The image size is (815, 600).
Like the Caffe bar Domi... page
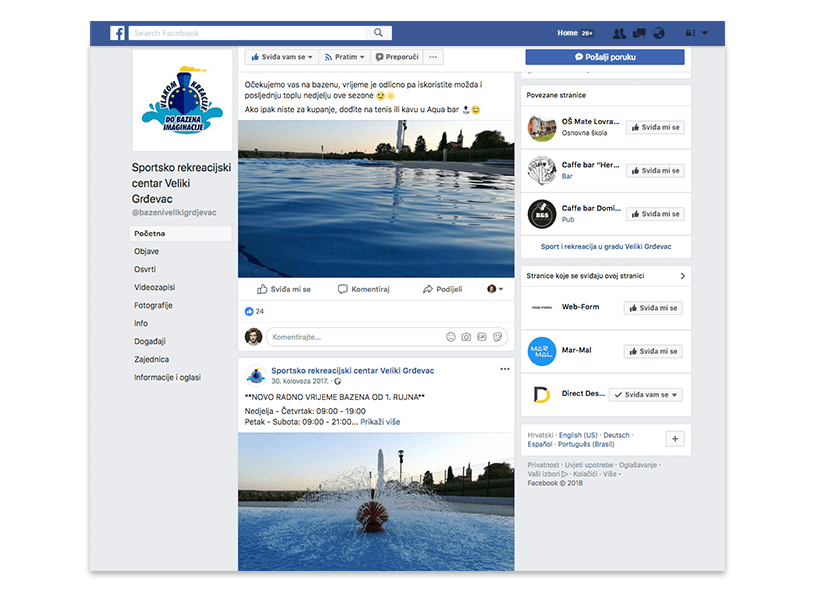655,214
